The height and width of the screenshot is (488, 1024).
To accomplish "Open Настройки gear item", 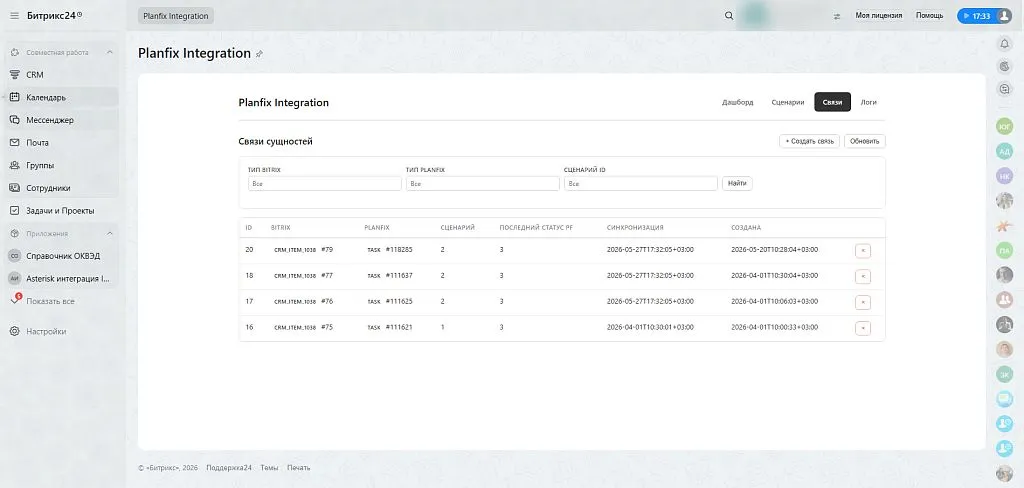I will (x=46, y=331).
